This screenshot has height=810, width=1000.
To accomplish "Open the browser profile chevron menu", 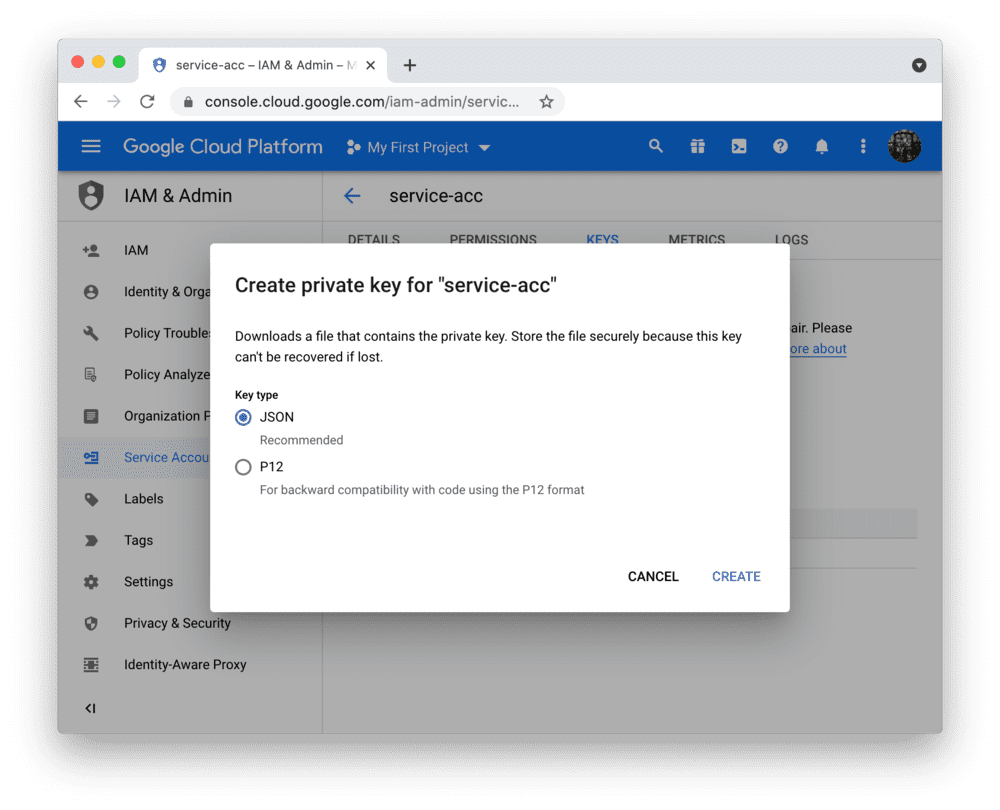I will click(919, 64).
